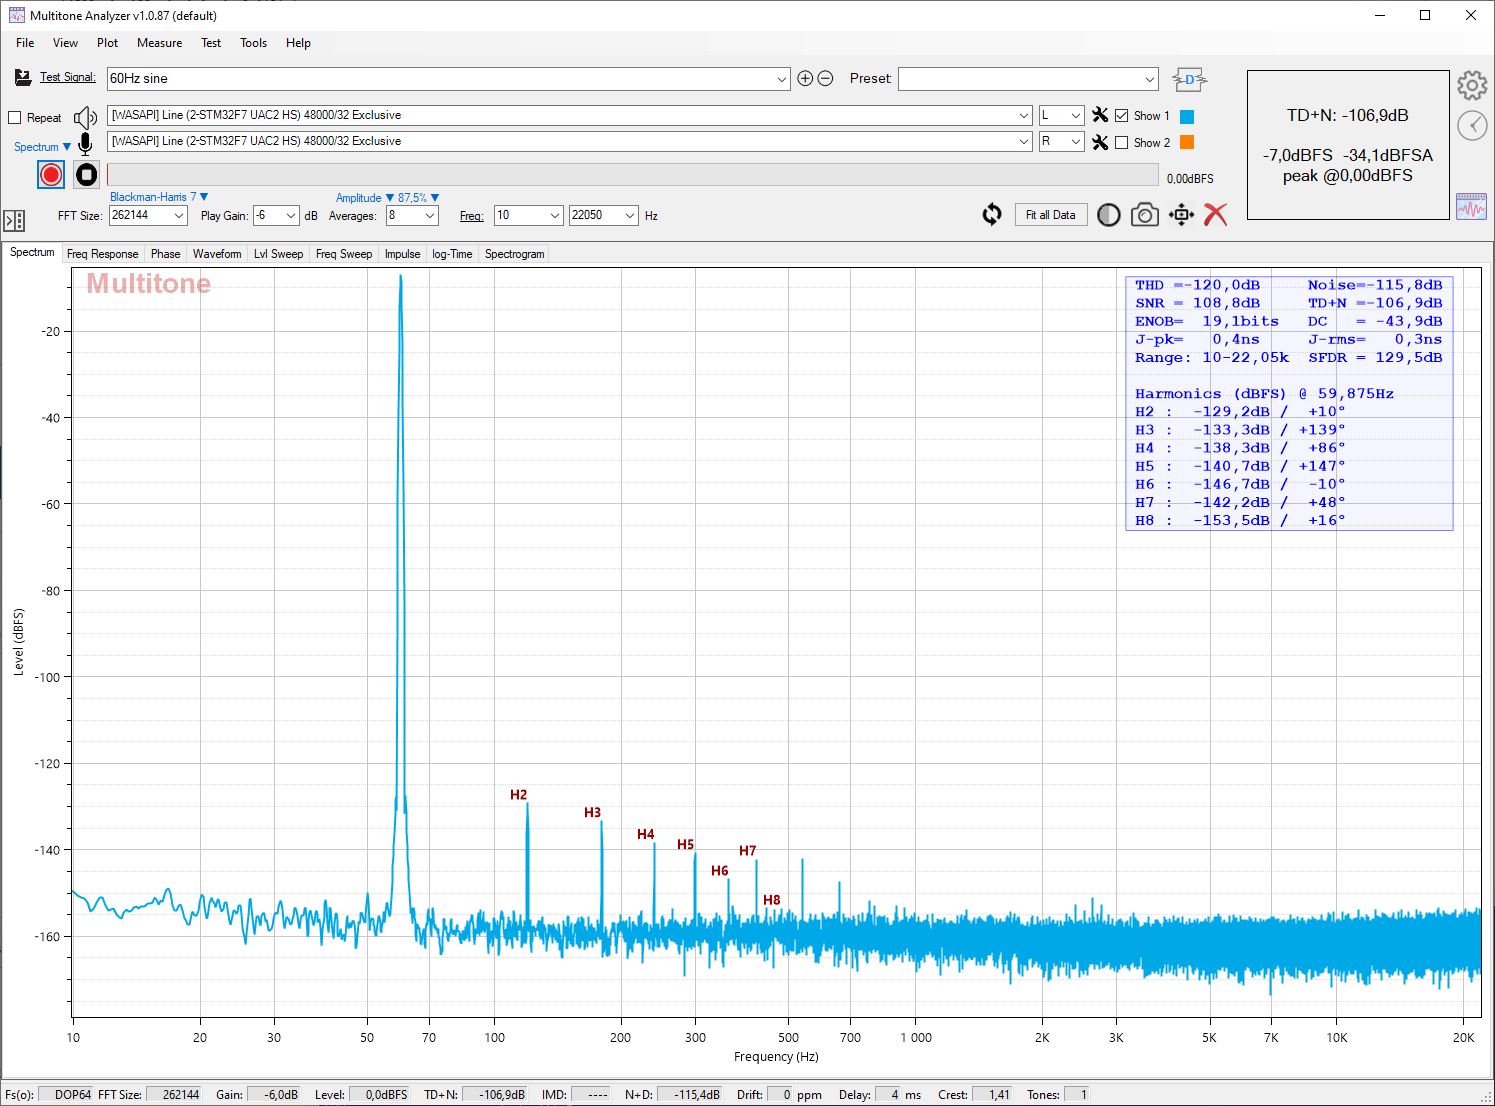Viewport: 1495px width, 1106px height.
Task: Click the blue channel 1 color swatch
Action: (x=1187, y=116)
